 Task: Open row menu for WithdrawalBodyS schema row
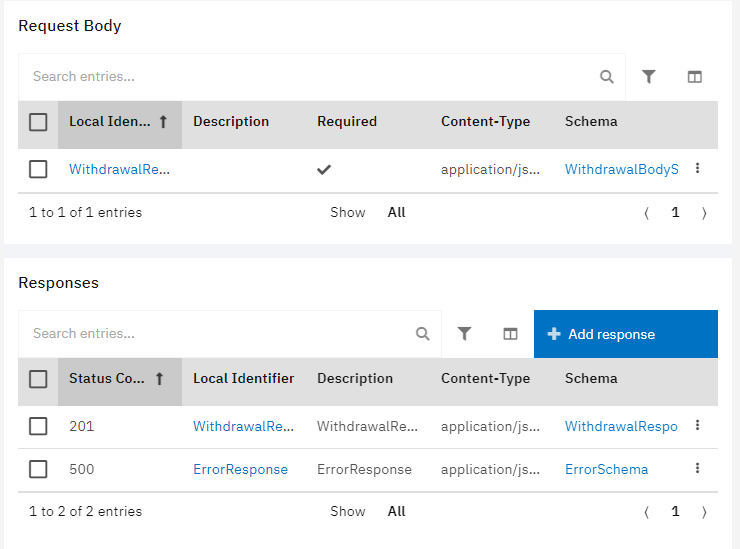tap(697, 168)
